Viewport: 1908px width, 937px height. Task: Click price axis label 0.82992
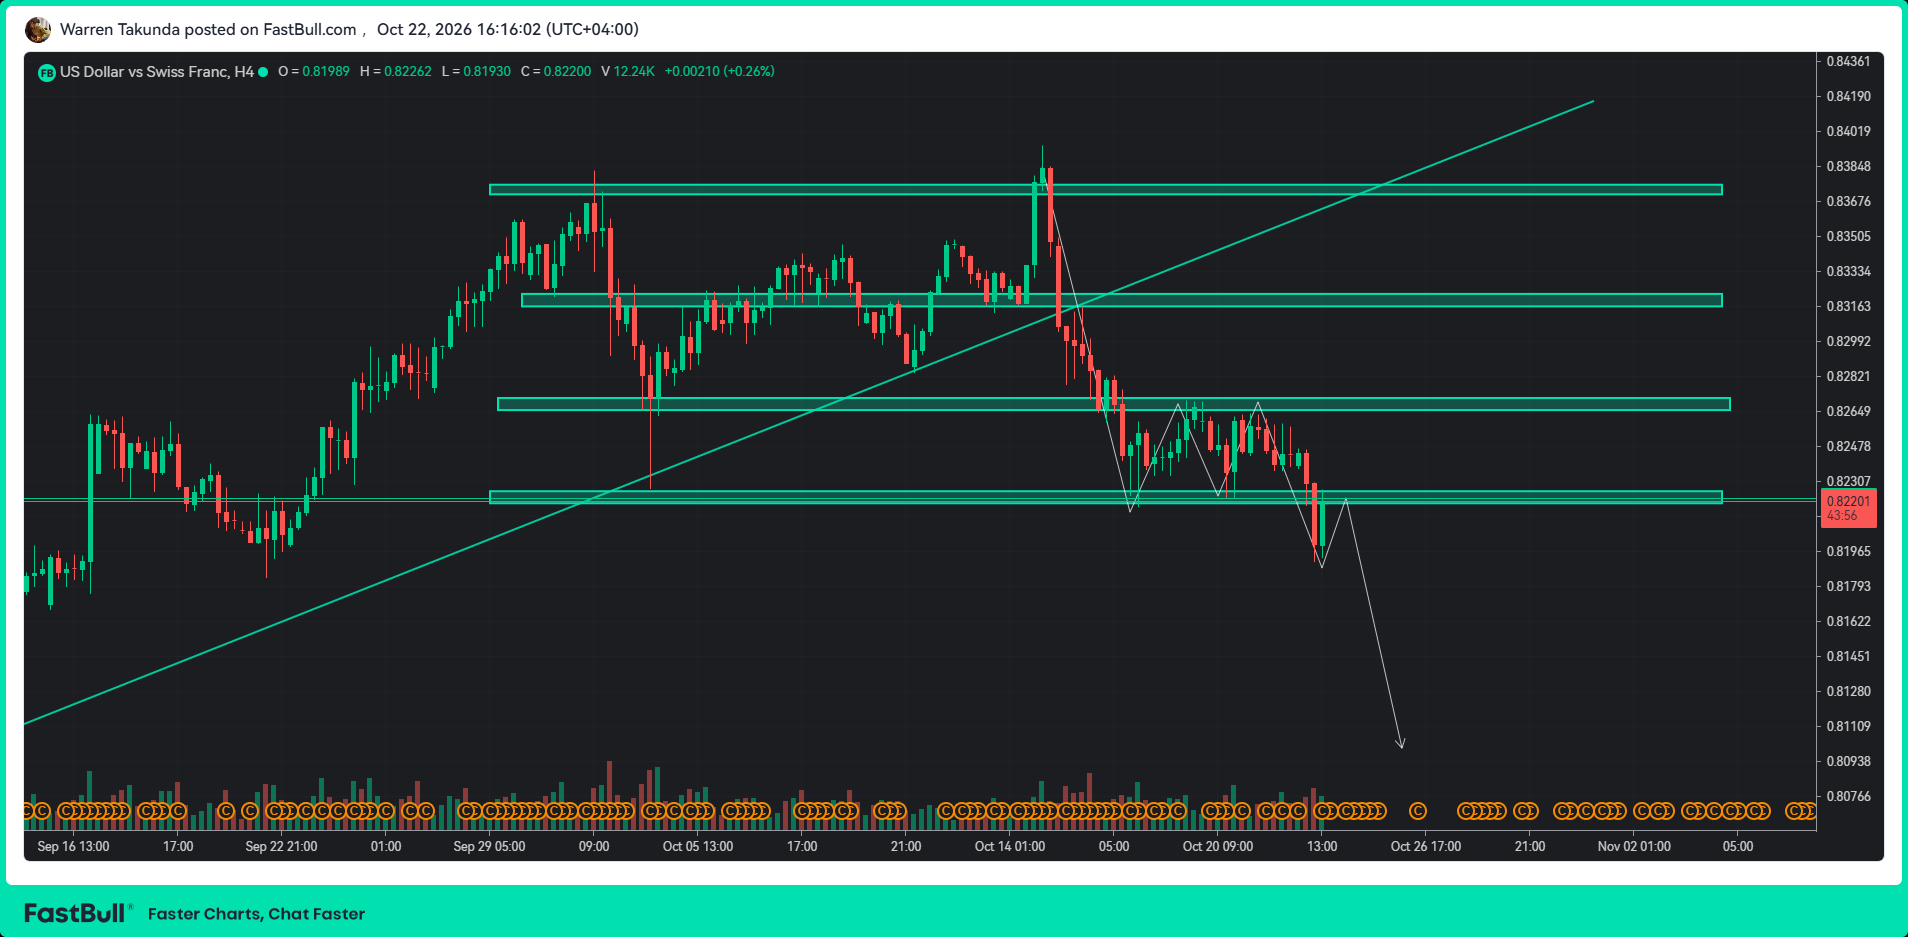point(1848,341)
